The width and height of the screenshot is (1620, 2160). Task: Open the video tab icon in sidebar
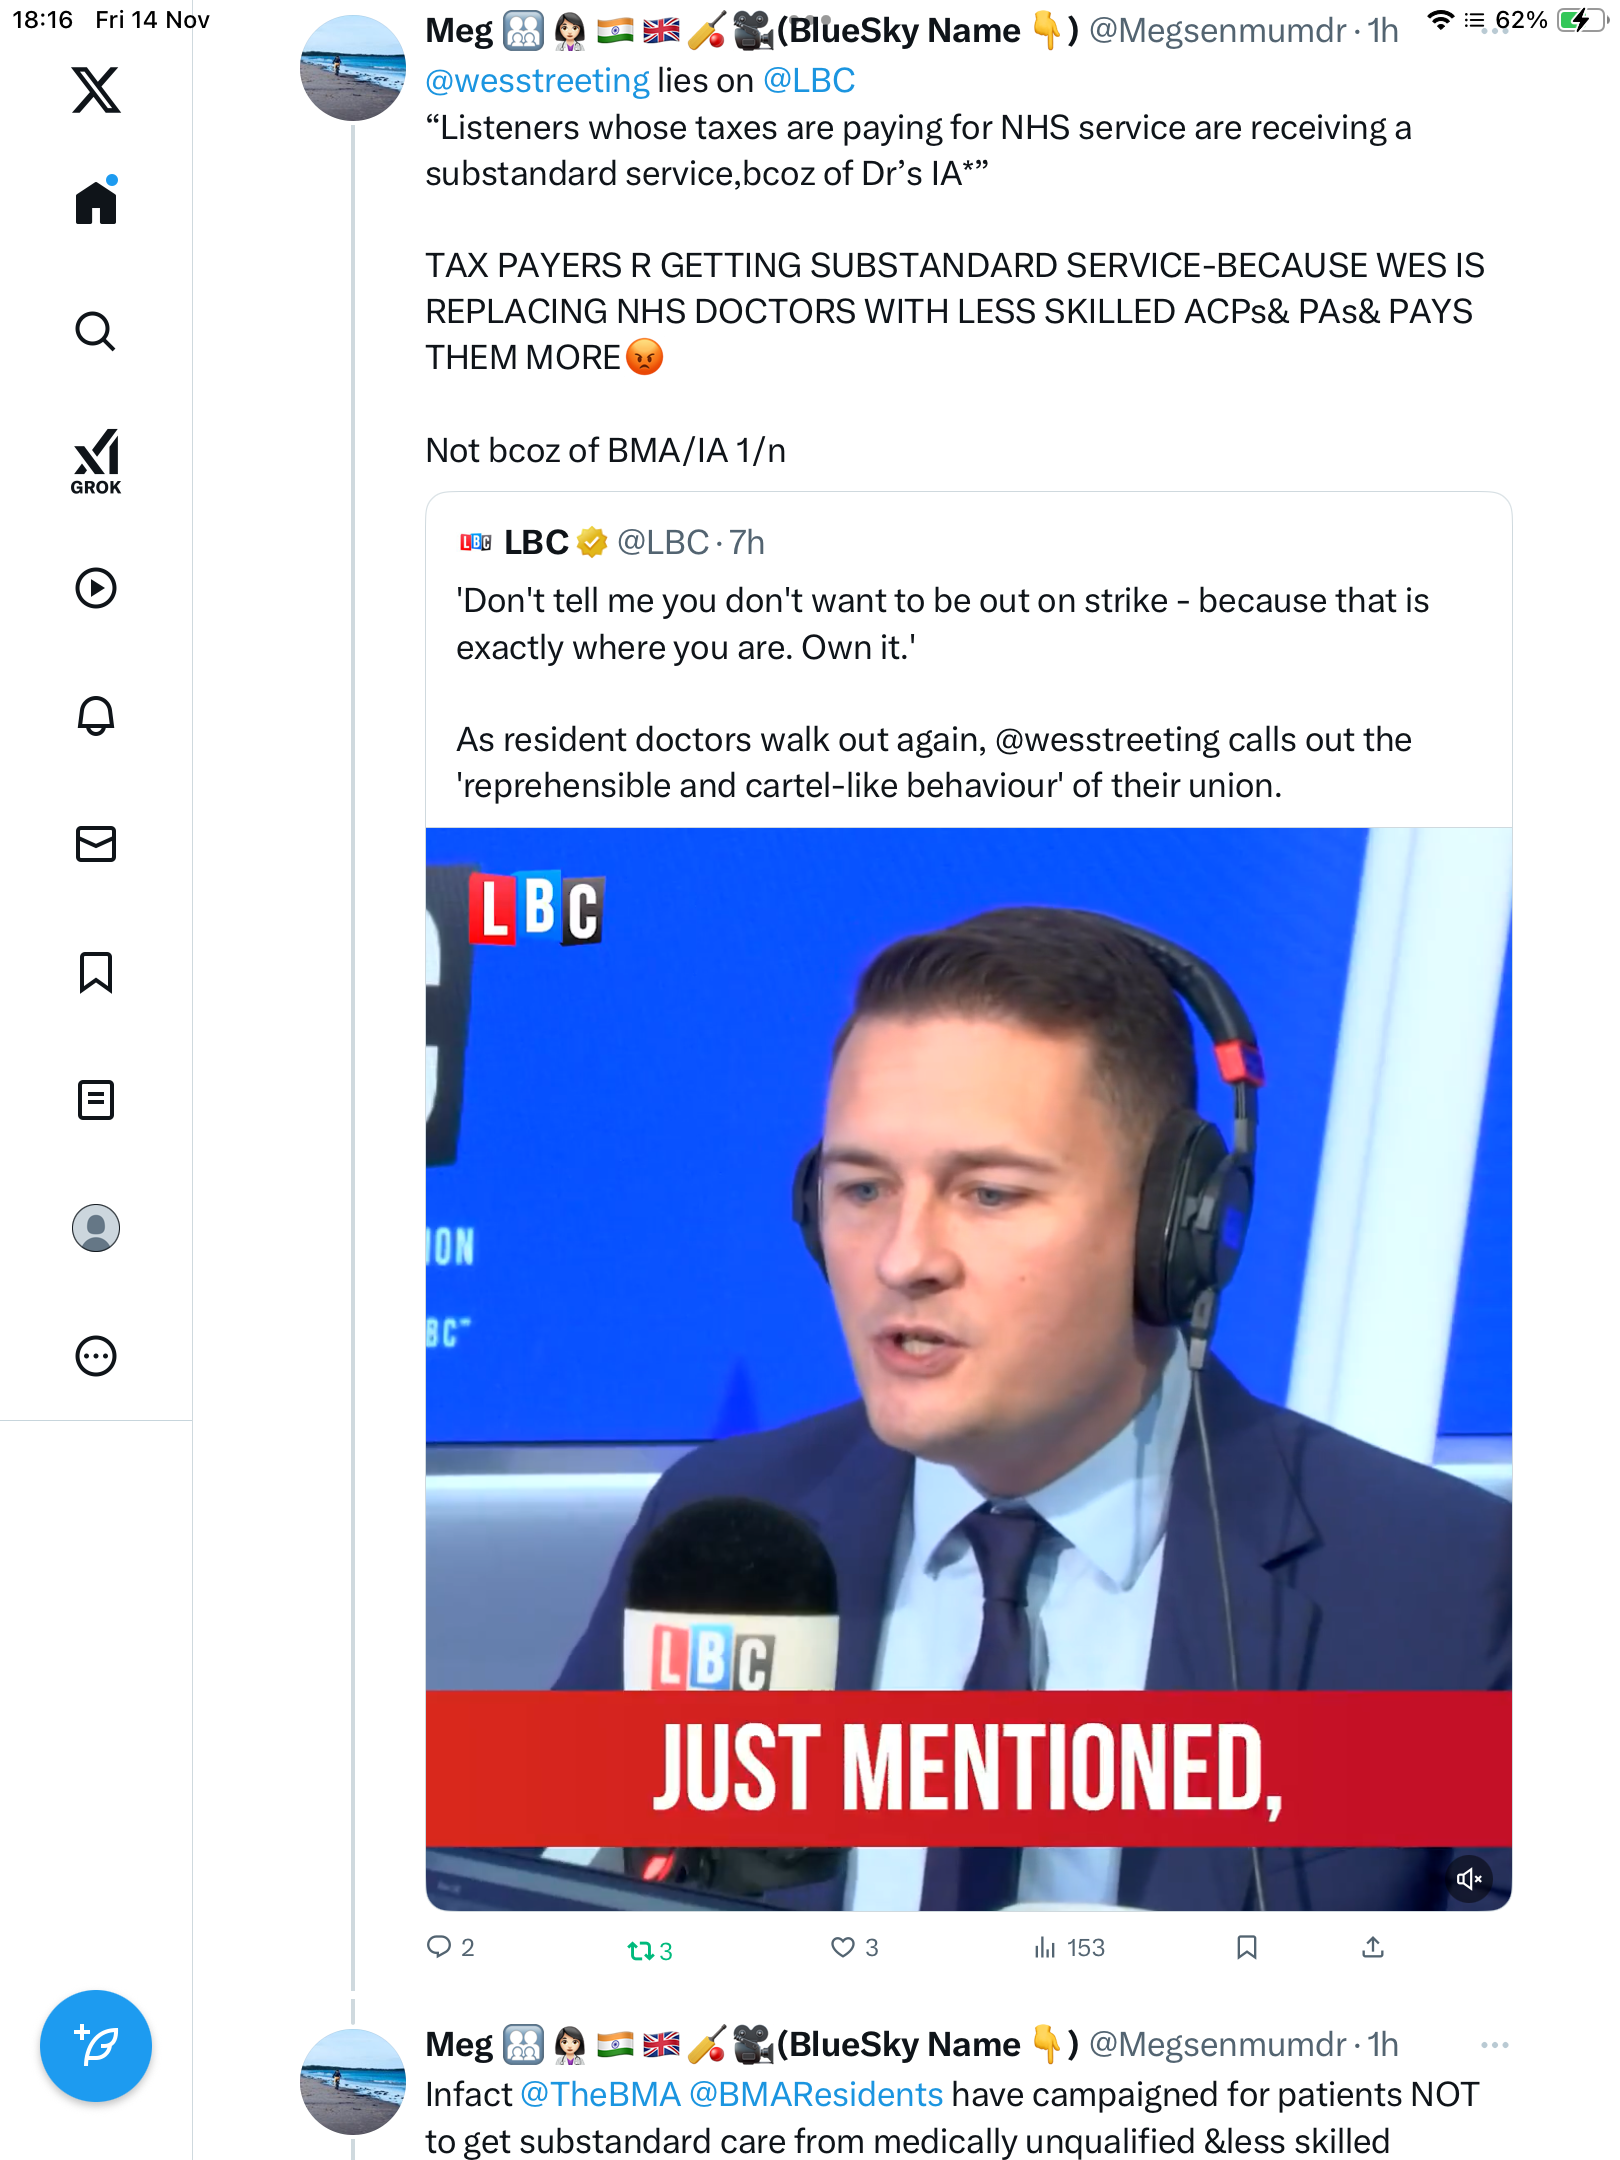[x=96, y=588]
